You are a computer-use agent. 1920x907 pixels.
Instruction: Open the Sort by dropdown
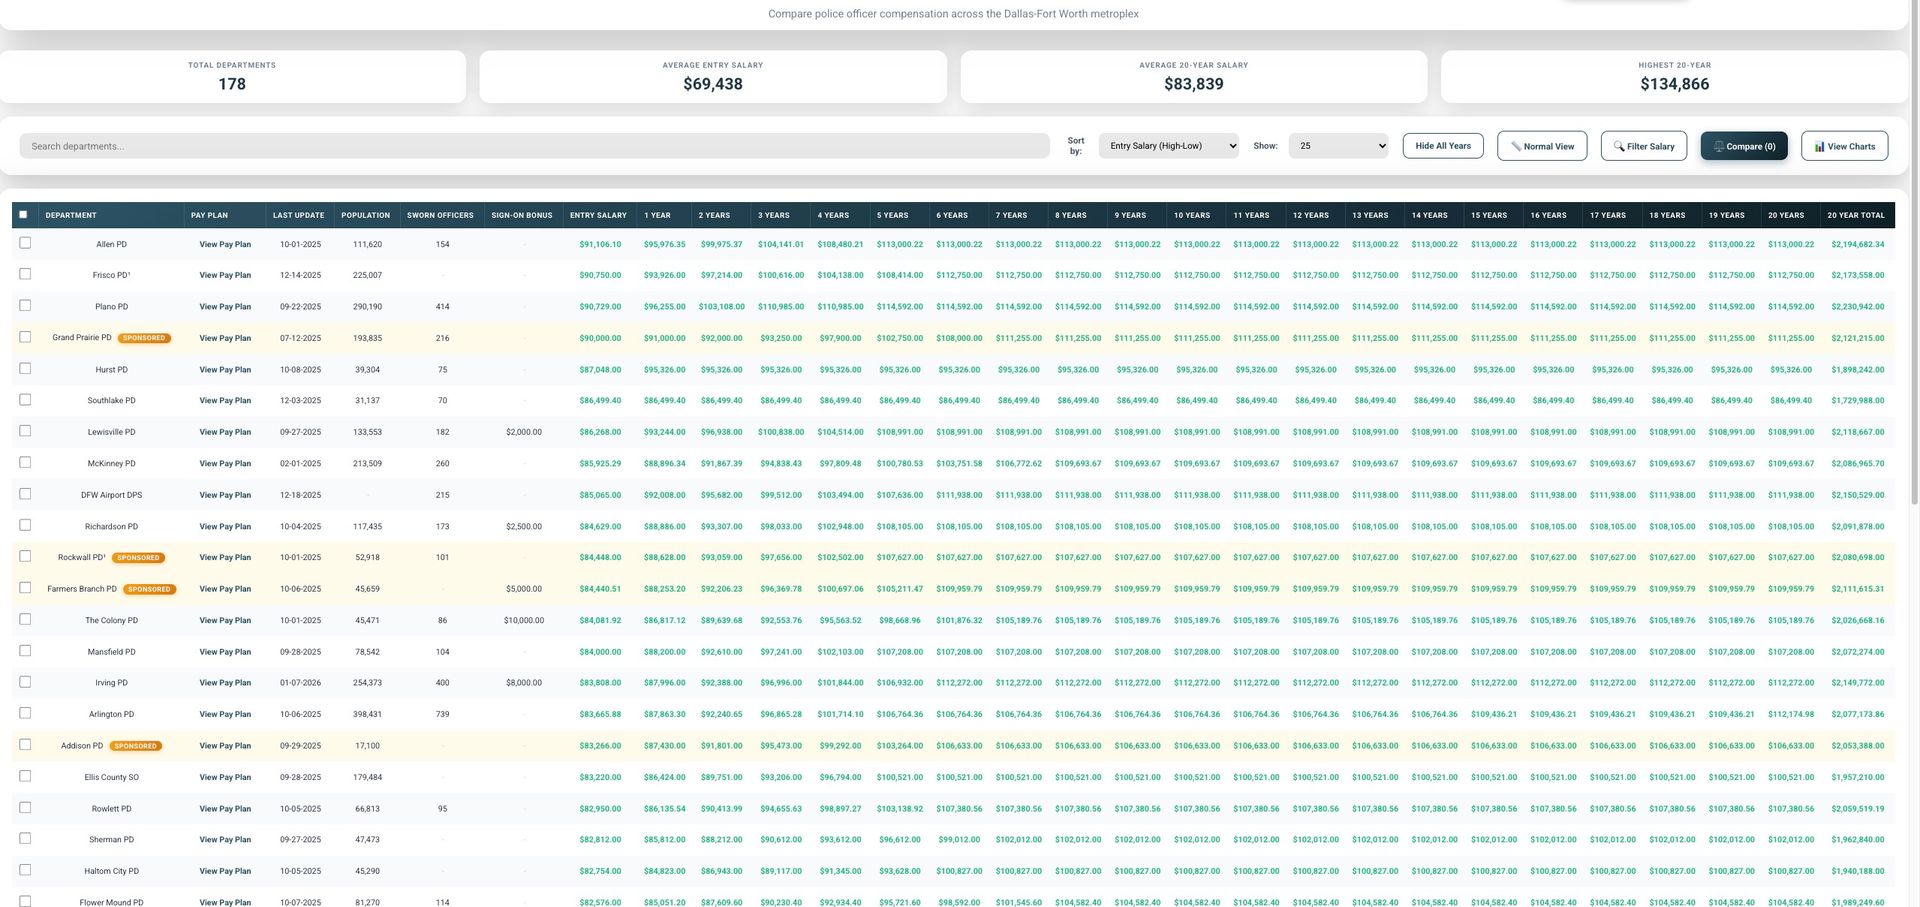pyautogui.click(x=1168, y=146)
